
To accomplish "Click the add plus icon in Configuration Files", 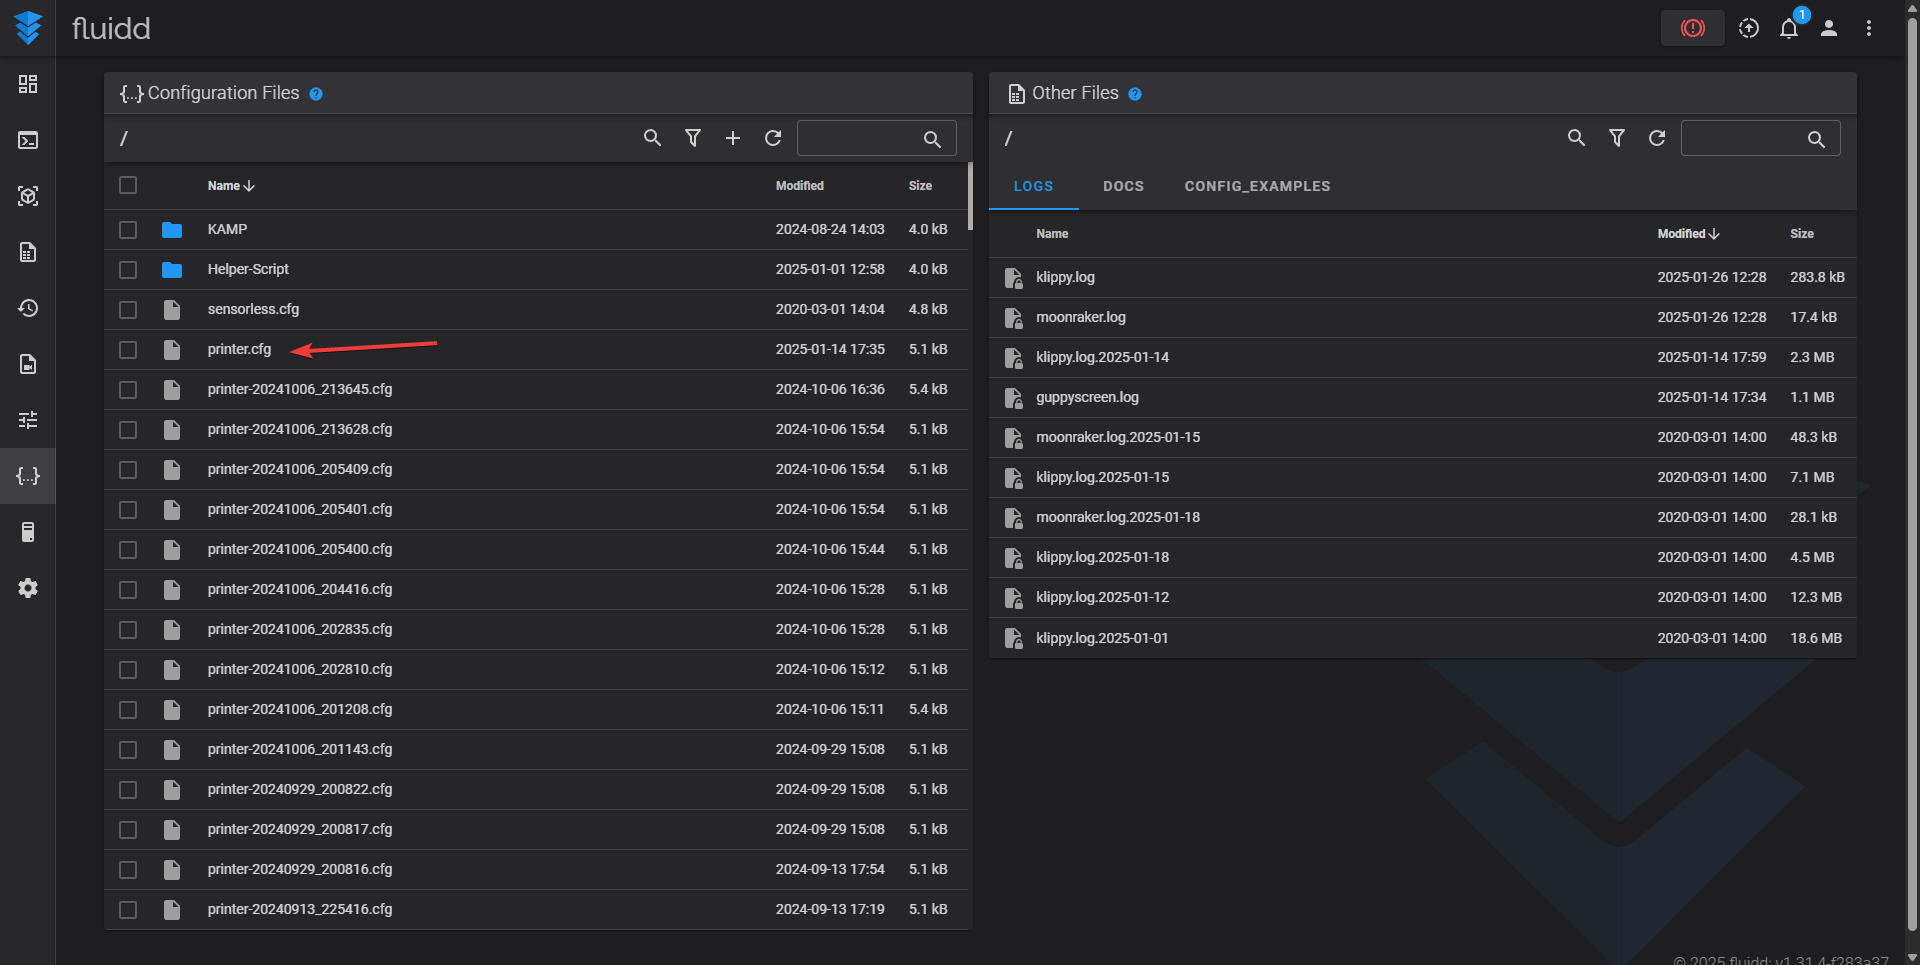I will (x=733, y=138).
